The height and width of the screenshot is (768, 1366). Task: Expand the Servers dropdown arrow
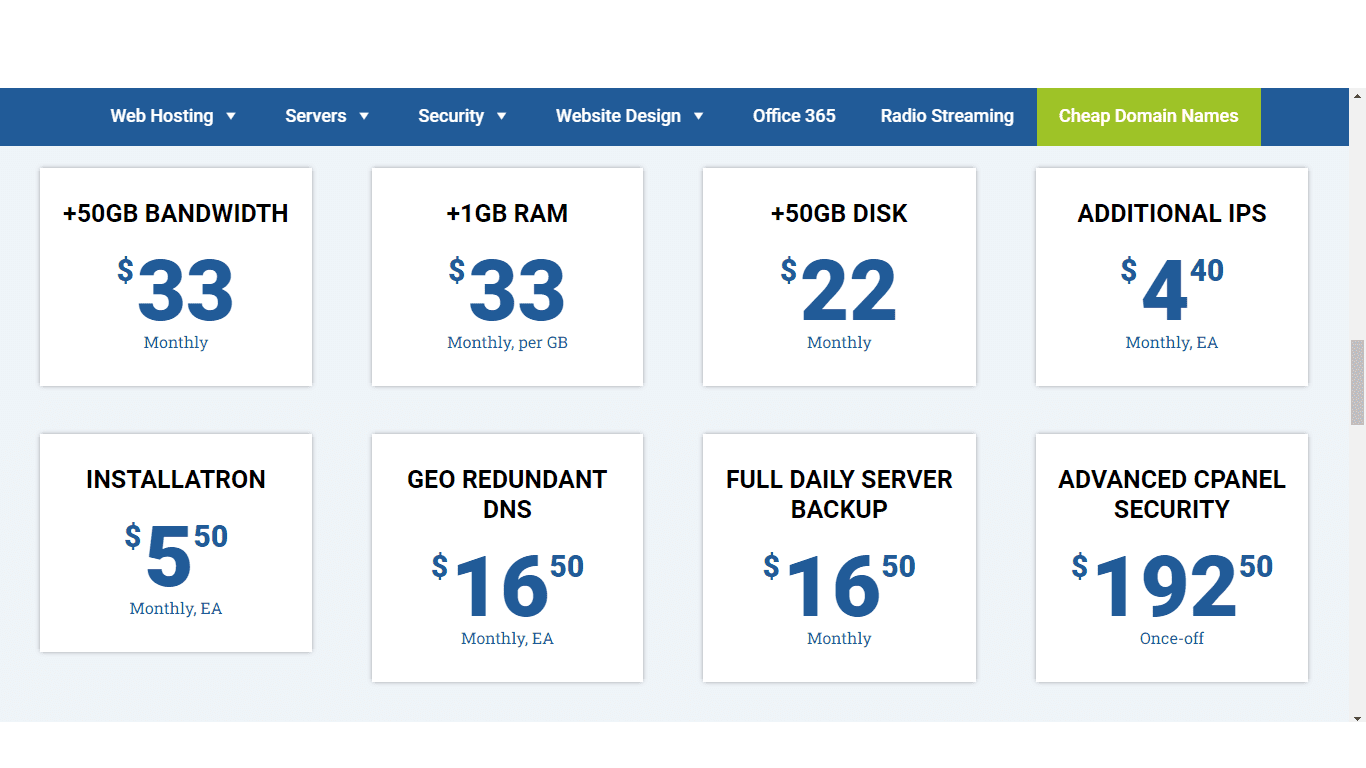[x=364, y=116]
